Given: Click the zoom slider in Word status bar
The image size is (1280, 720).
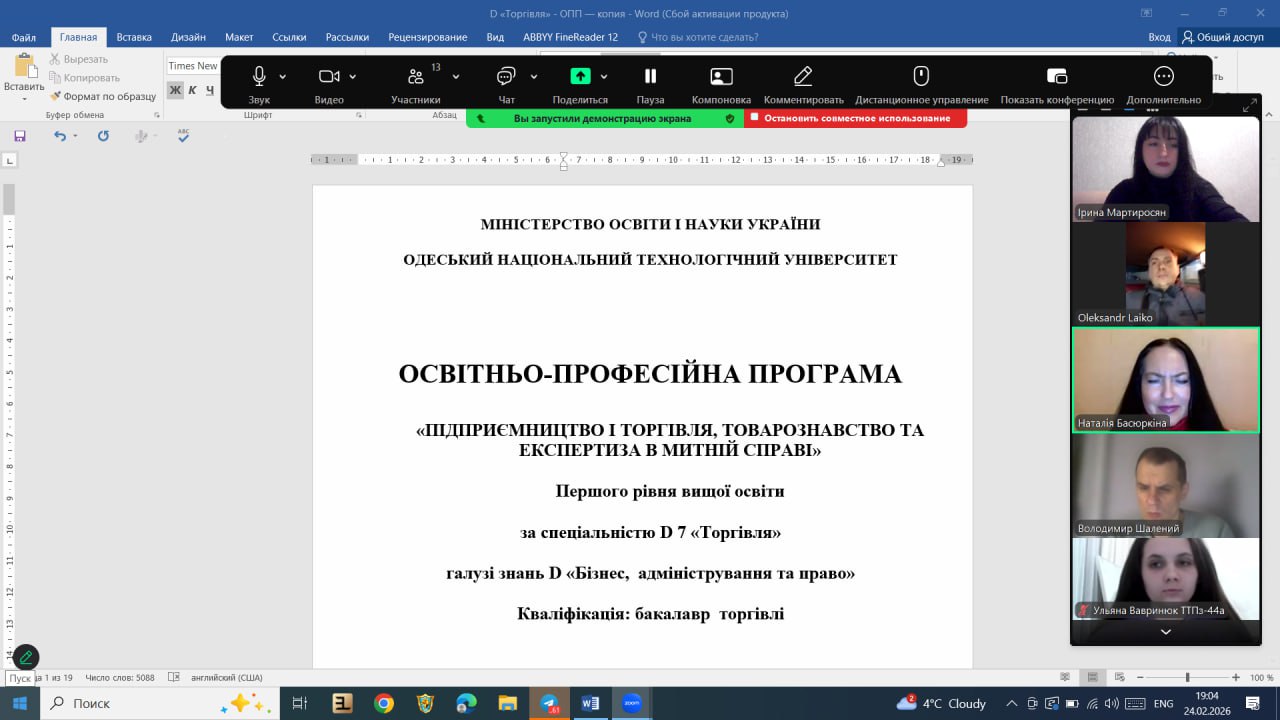Looking at the screenshot, I should tap(1187, 677).
